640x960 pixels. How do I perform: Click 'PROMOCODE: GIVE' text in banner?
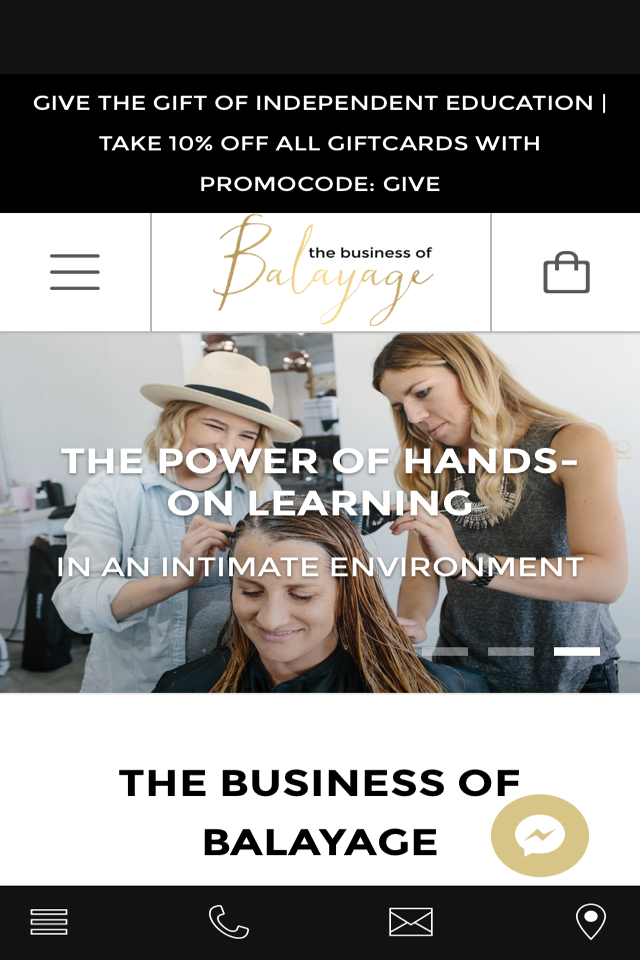[320, 184]
